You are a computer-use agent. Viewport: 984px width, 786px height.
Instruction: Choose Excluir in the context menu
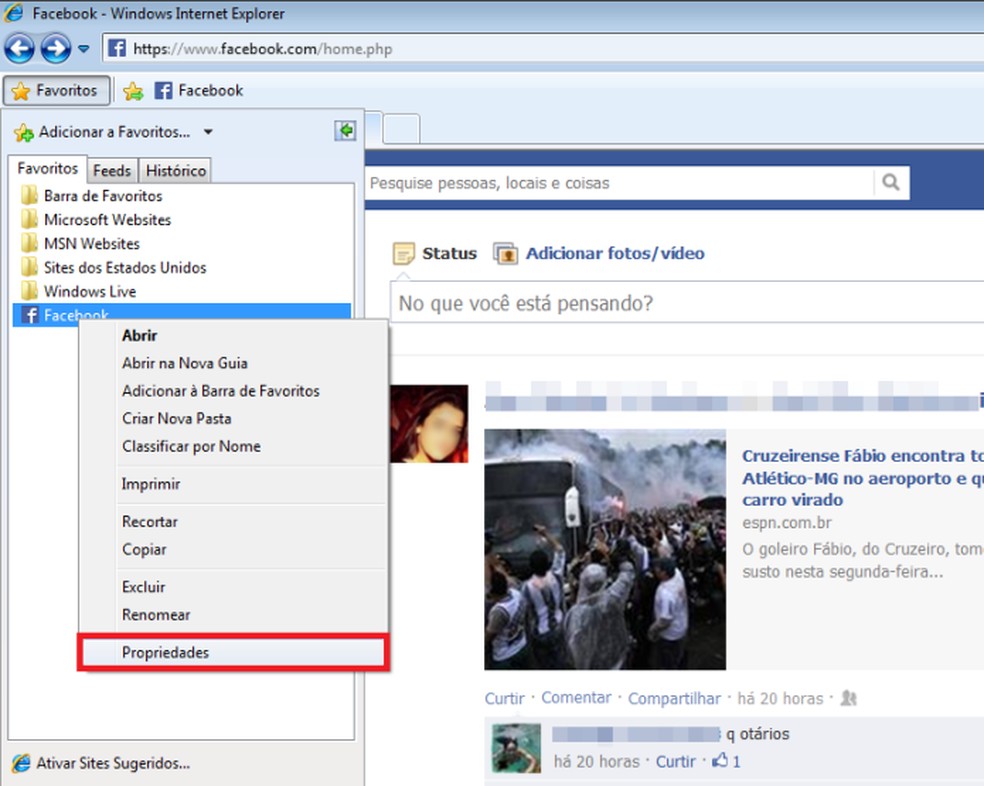click(x=233, y=587)
